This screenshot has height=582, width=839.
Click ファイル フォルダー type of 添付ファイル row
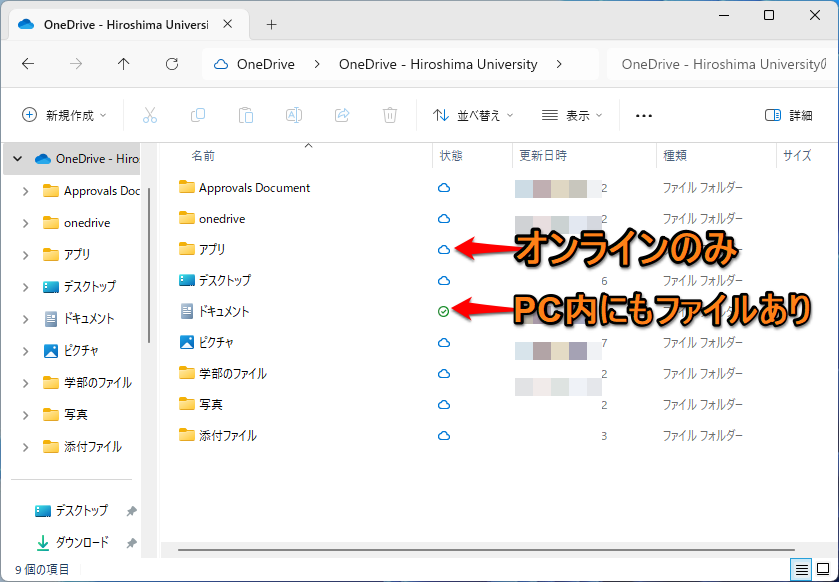[703, 436]
